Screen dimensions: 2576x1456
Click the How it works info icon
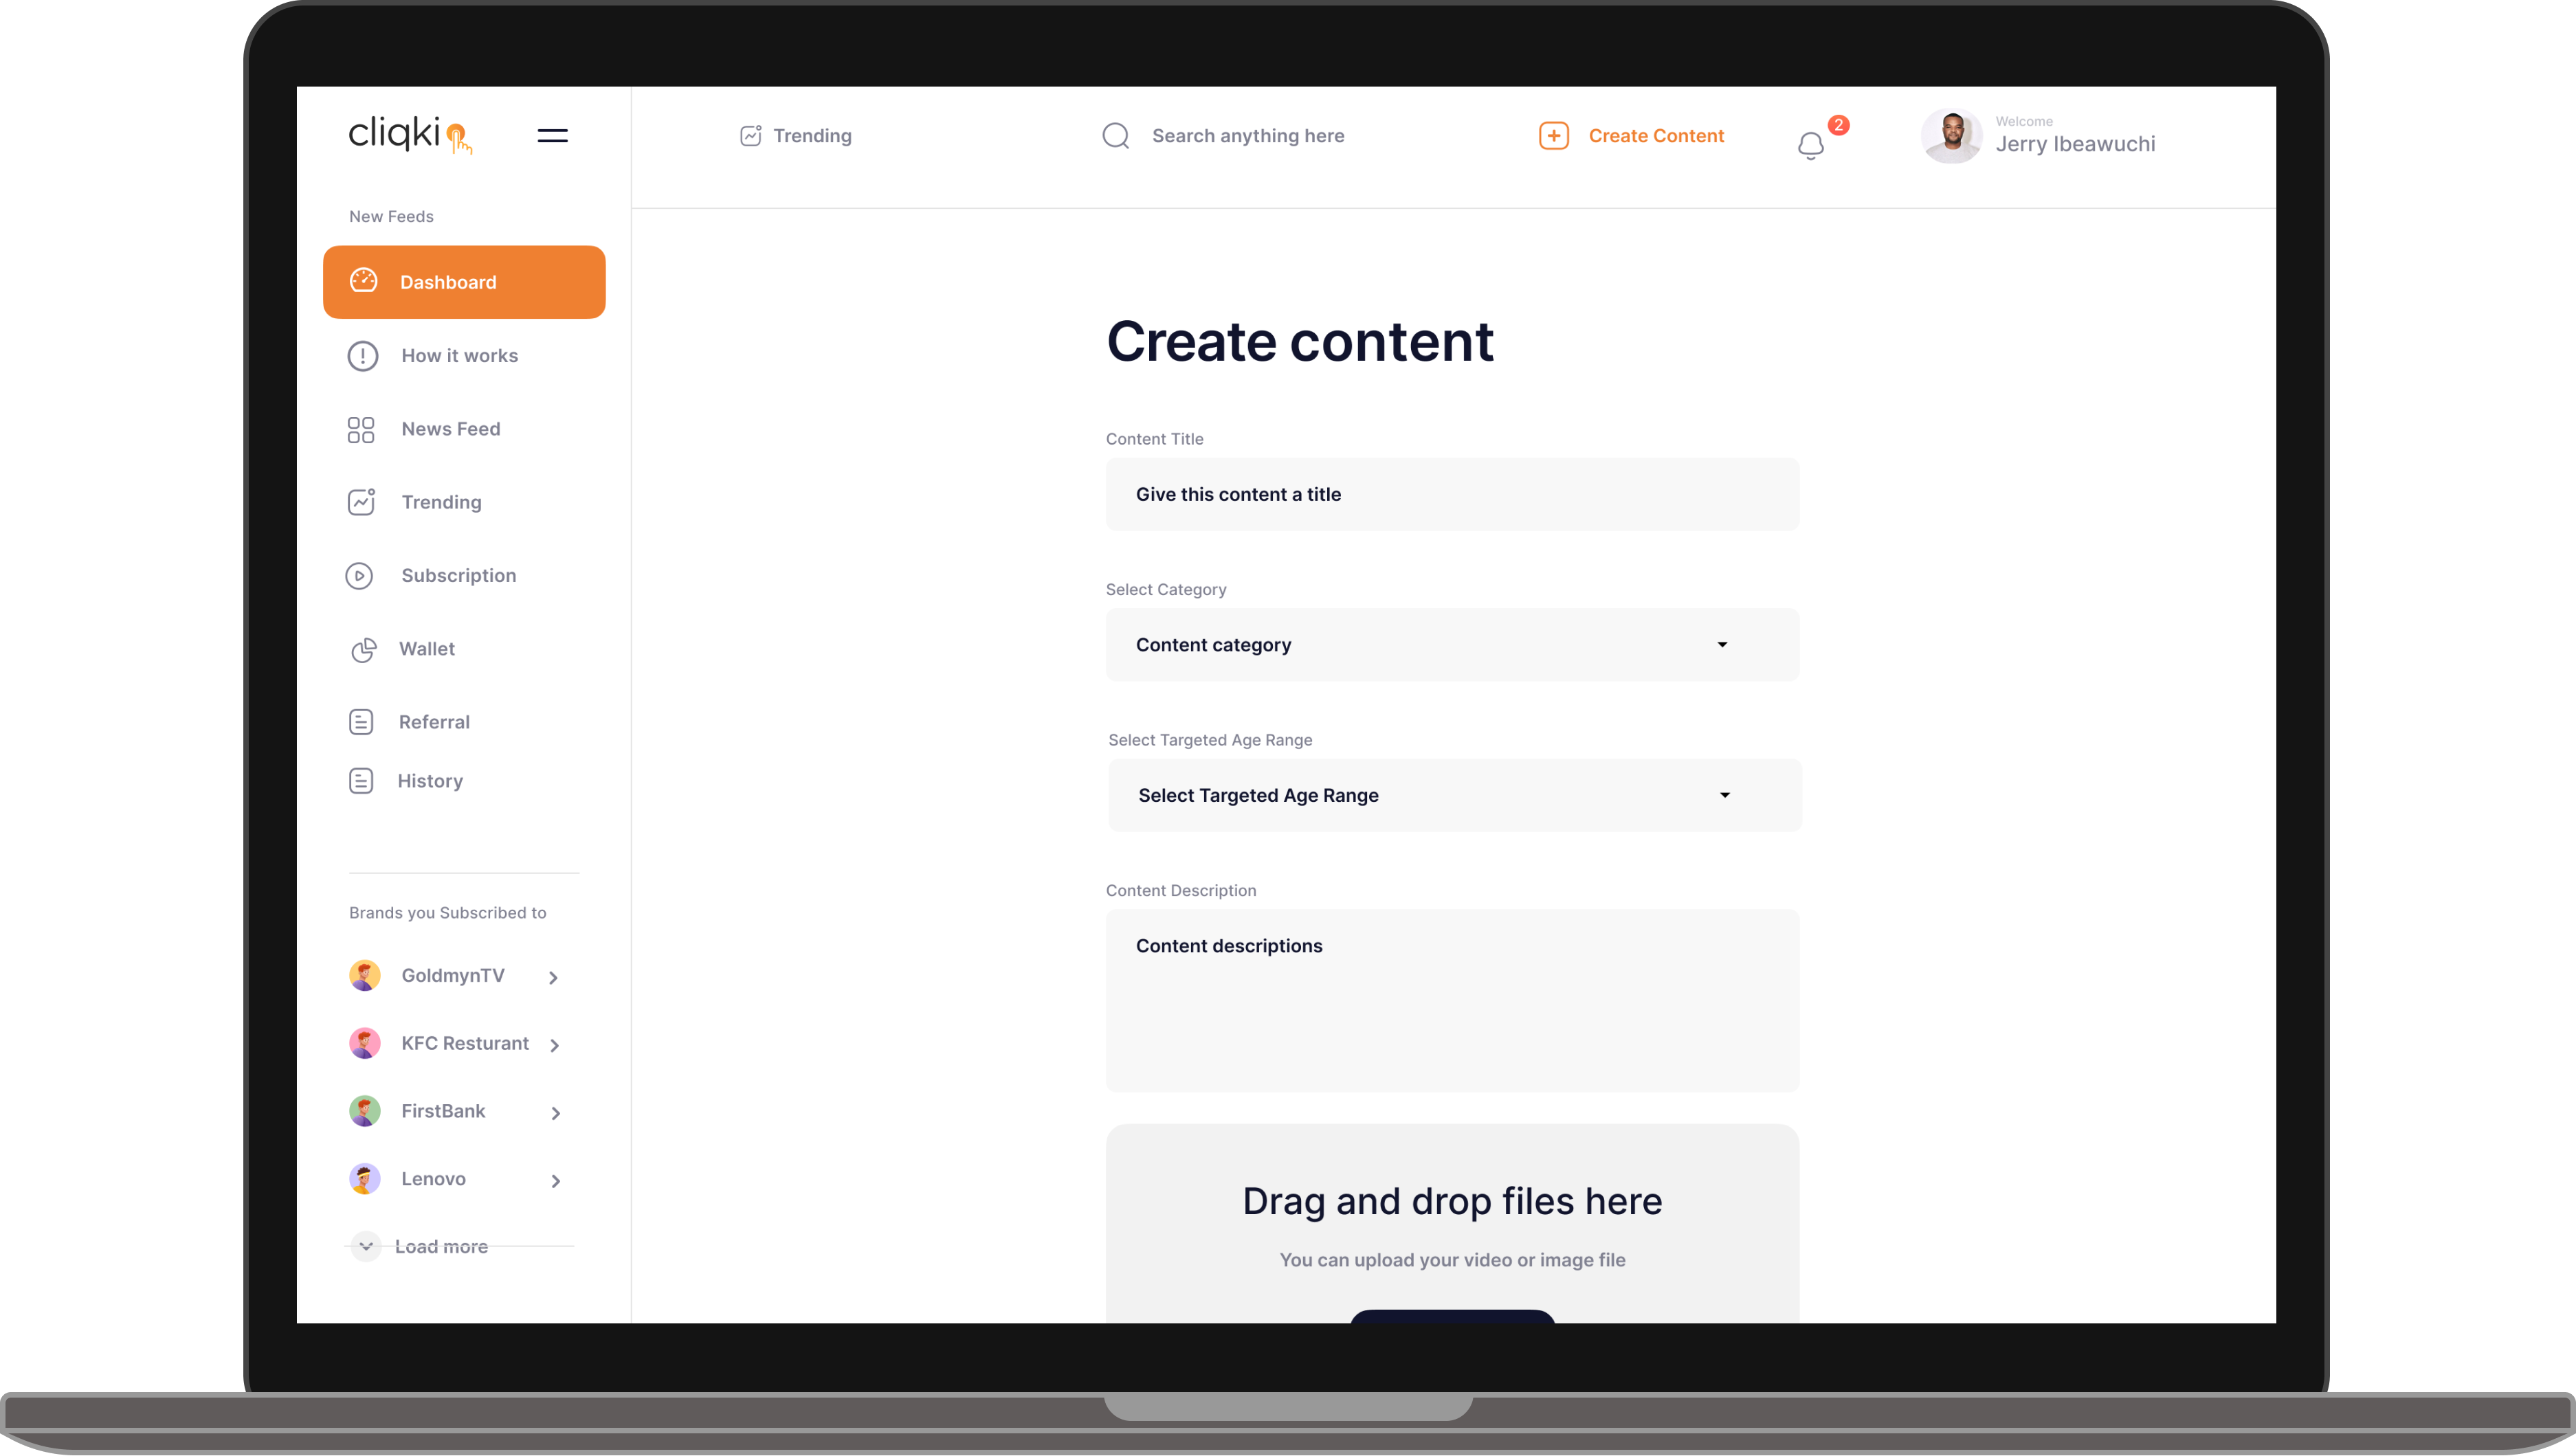(362, 356)
